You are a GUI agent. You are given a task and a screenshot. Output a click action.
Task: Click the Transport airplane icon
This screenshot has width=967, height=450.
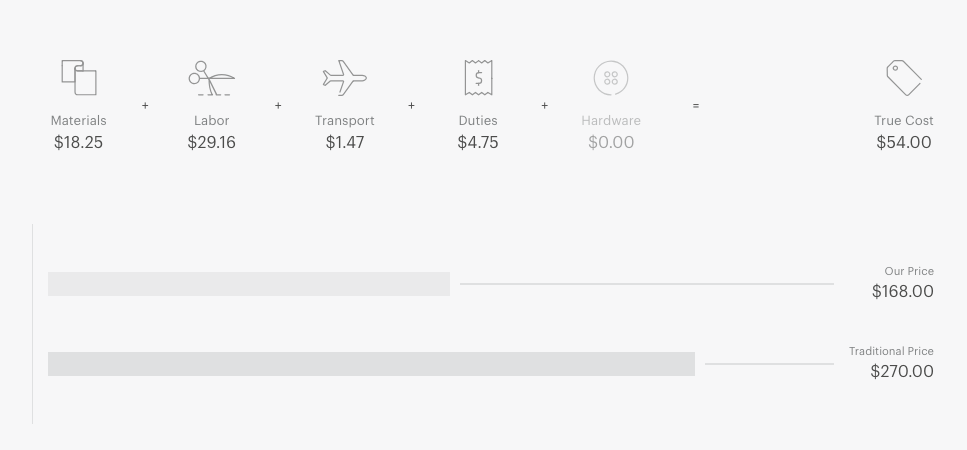345,78
